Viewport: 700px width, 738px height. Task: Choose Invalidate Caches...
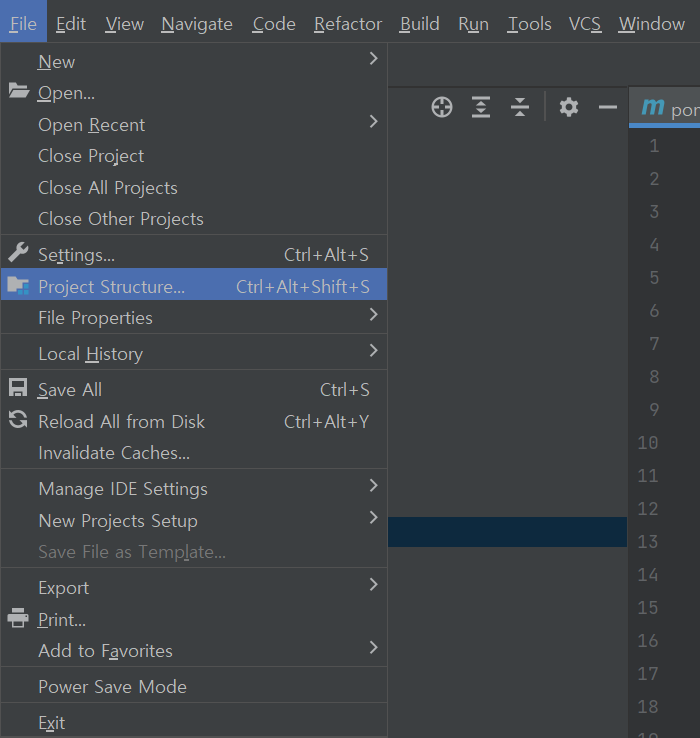[x=194, y=453]
